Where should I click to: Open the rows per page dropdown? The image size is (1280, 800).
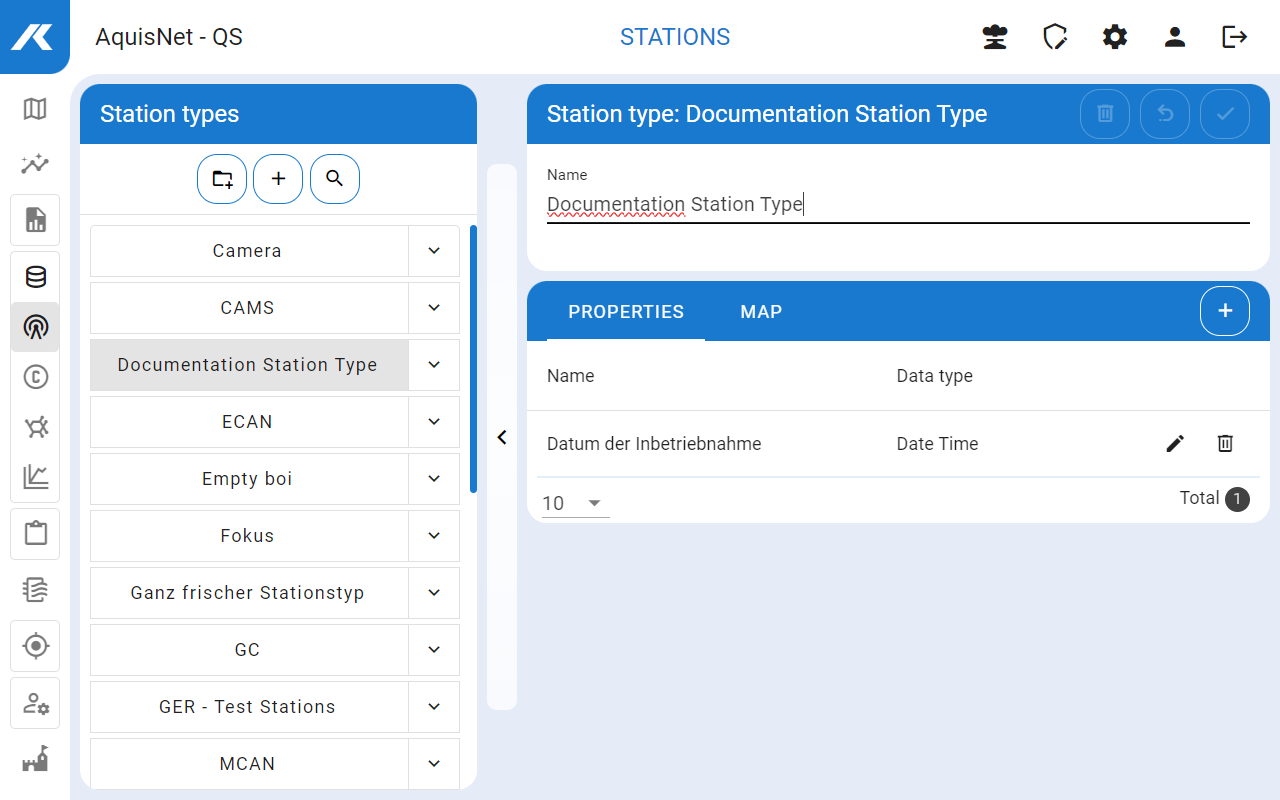tap(574, 503)
